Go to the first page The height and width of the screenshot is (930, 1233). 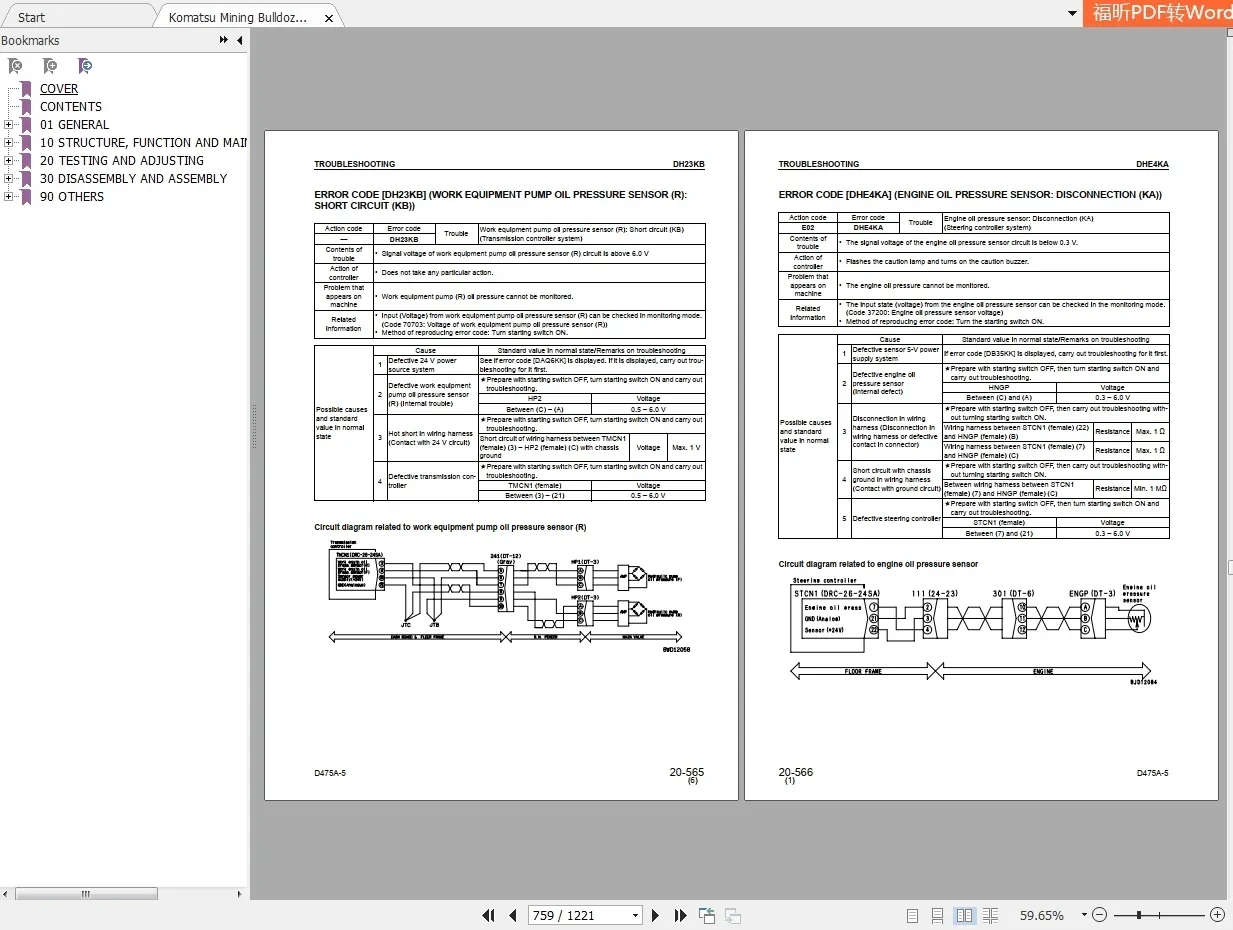(489, 915)
